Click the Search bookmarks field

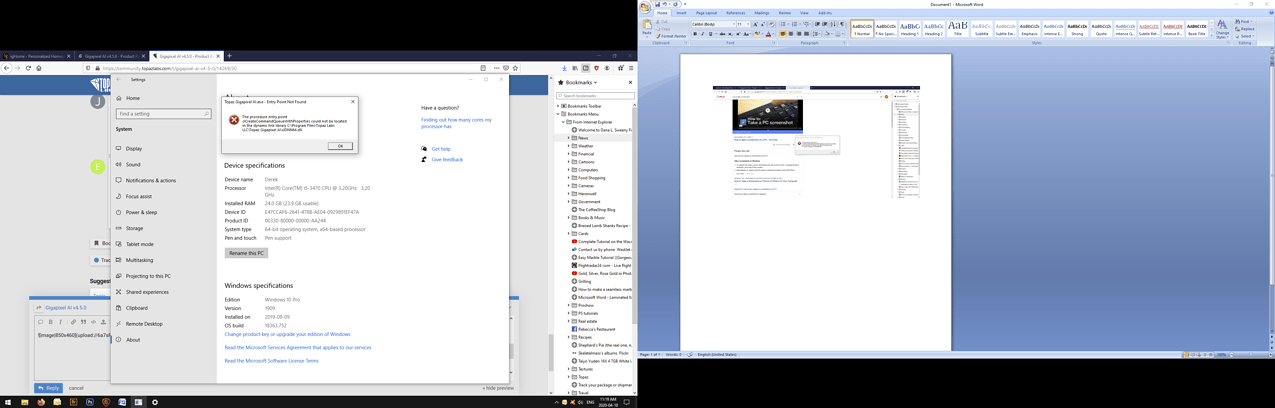[595, 96]
